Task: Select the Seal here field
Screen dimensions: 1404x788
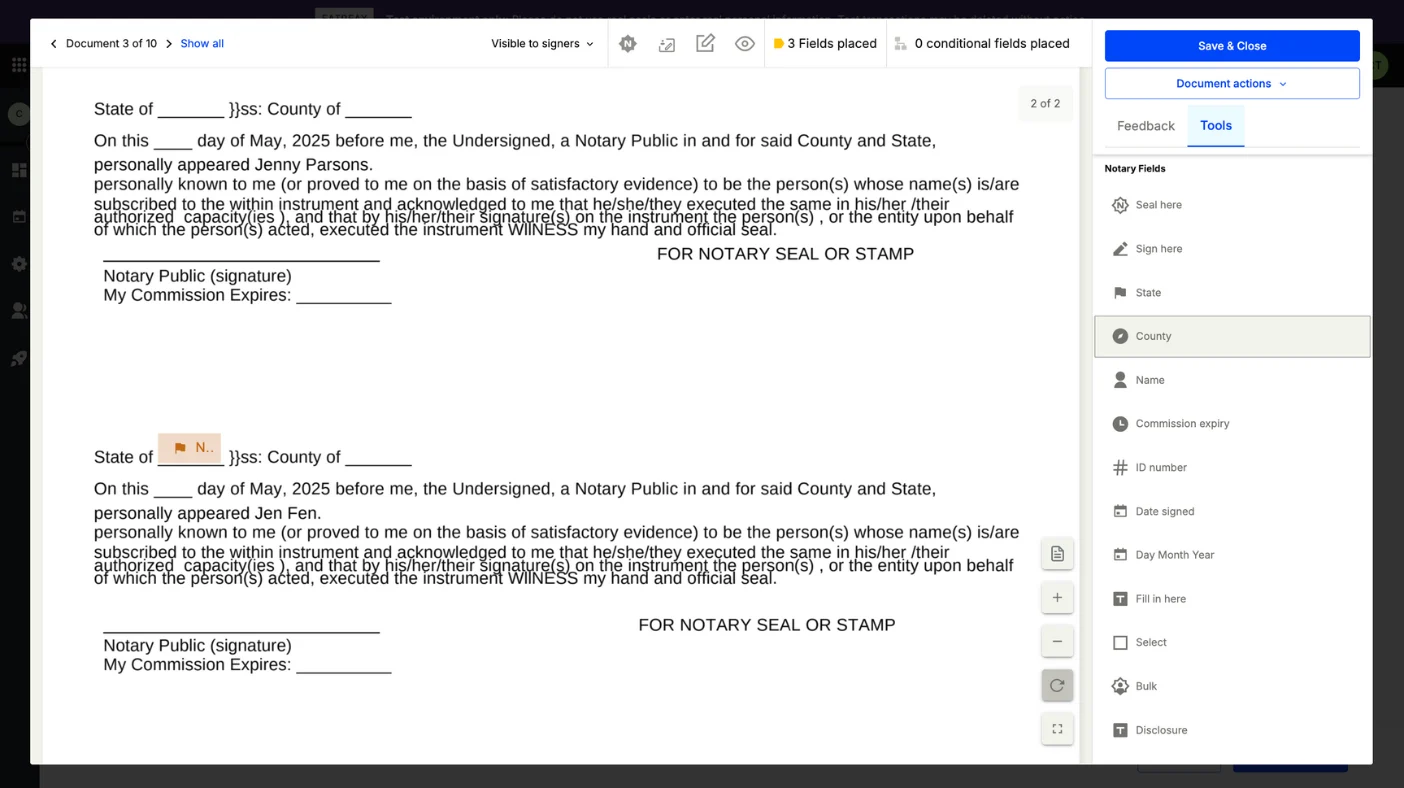Action: (1232, 205)
